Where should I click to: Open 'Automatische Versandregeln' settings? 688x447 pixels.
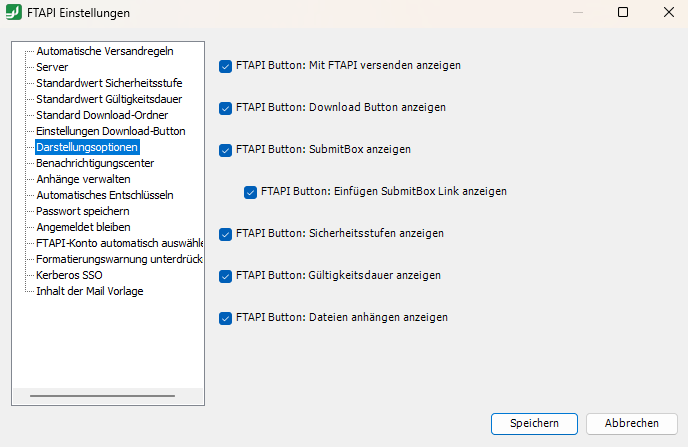(104, 51)
